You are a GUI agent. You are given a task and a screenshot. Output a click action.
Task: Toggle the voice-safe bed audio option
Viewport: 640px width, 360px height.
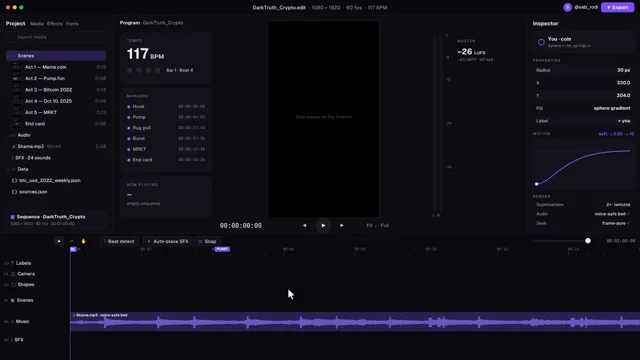point(612,214)
